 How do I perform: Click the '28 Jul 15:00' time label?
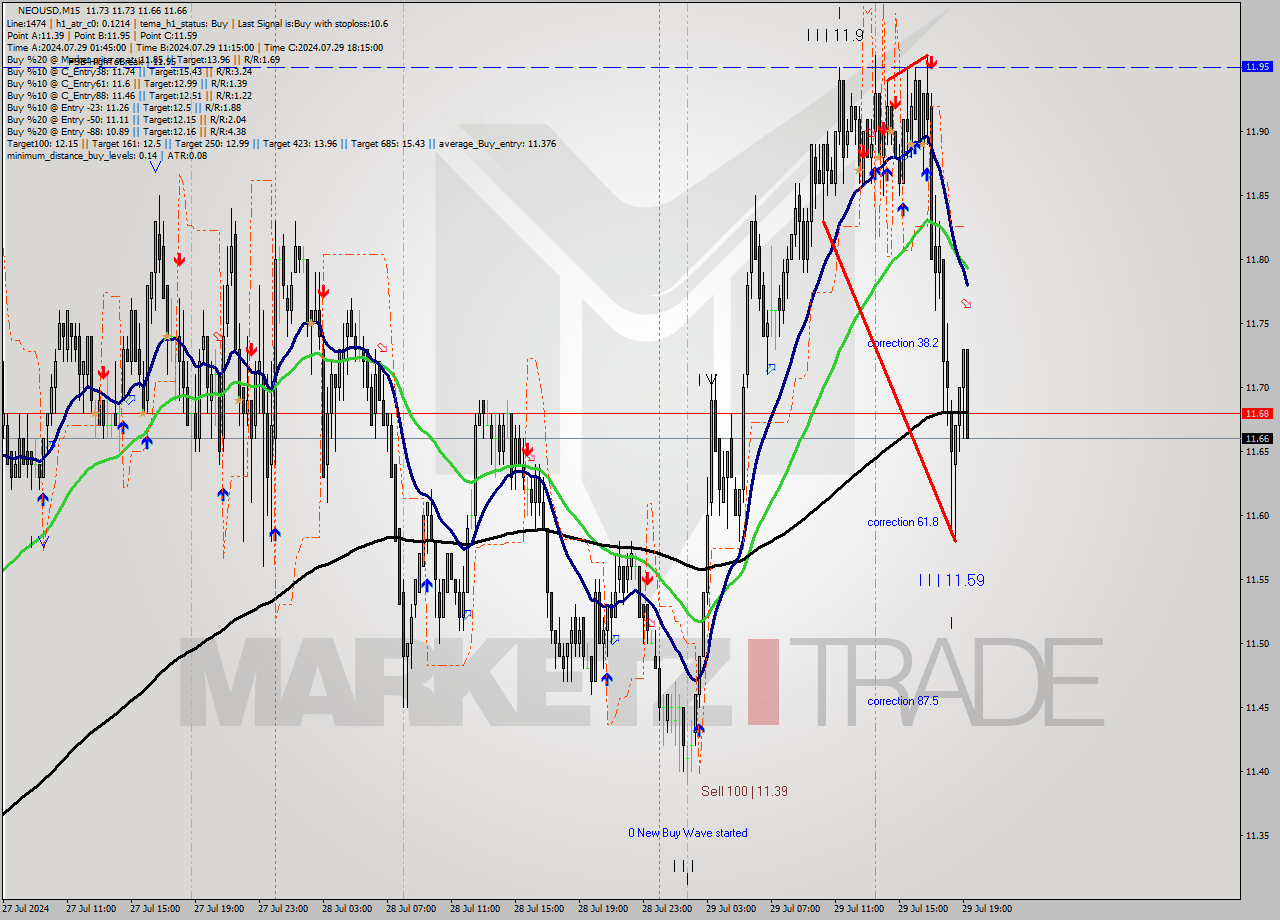[541, 909]
